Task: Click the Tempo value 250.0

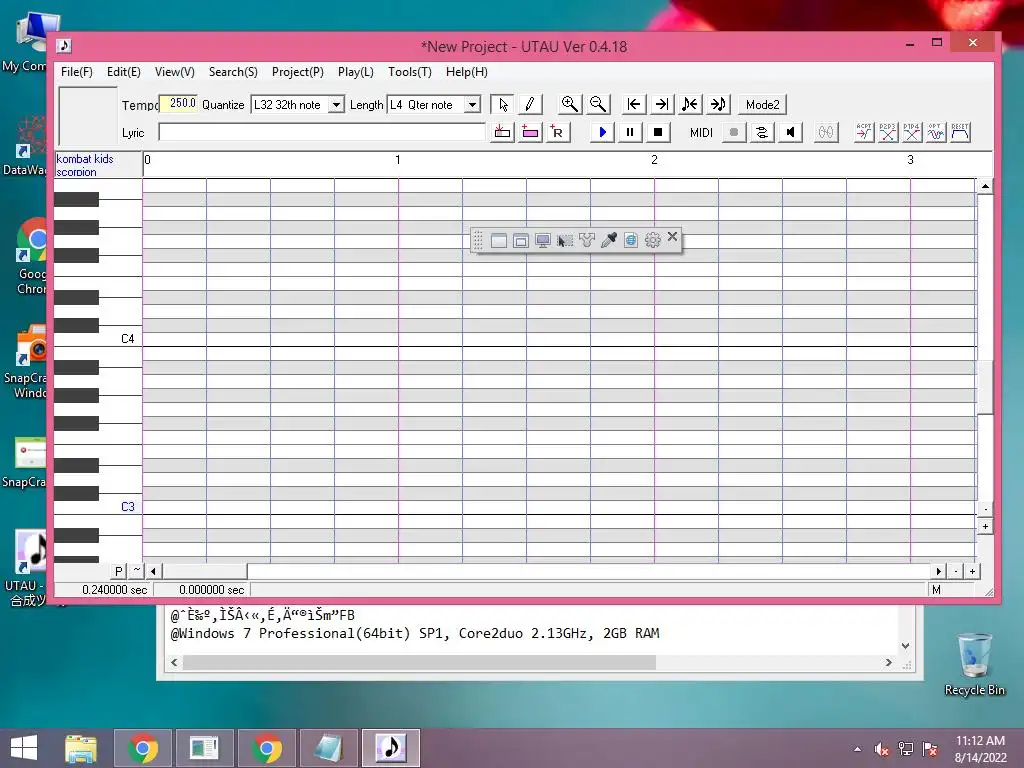Action: point(178,104)
